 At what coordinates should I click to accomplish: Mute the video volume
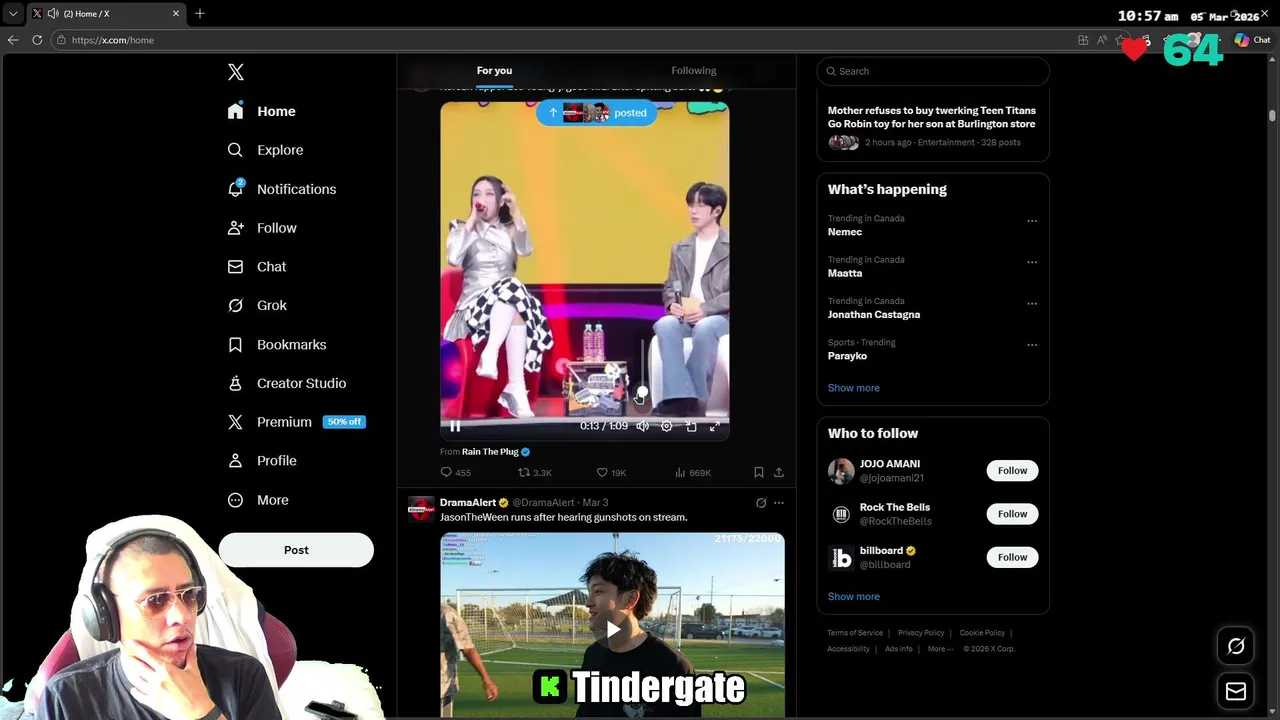tap(642, 426)
